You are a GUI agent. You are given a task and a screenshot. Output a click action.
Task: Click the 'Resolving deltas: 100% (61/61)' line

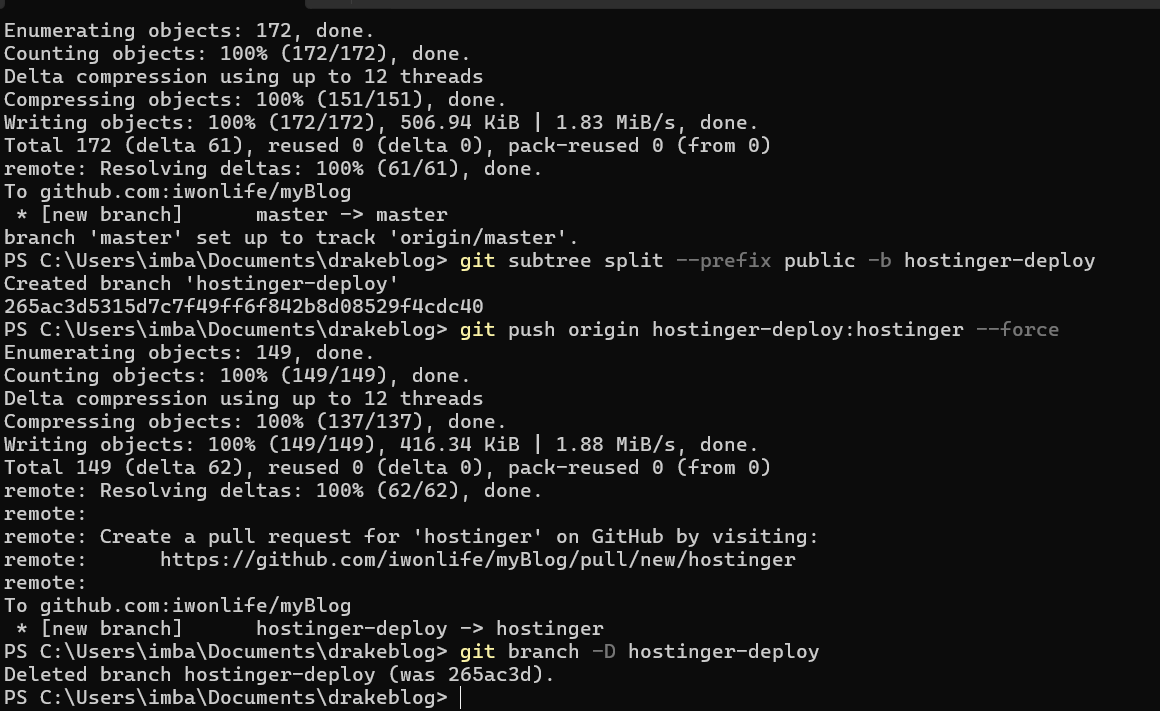(x=273, y=169)
